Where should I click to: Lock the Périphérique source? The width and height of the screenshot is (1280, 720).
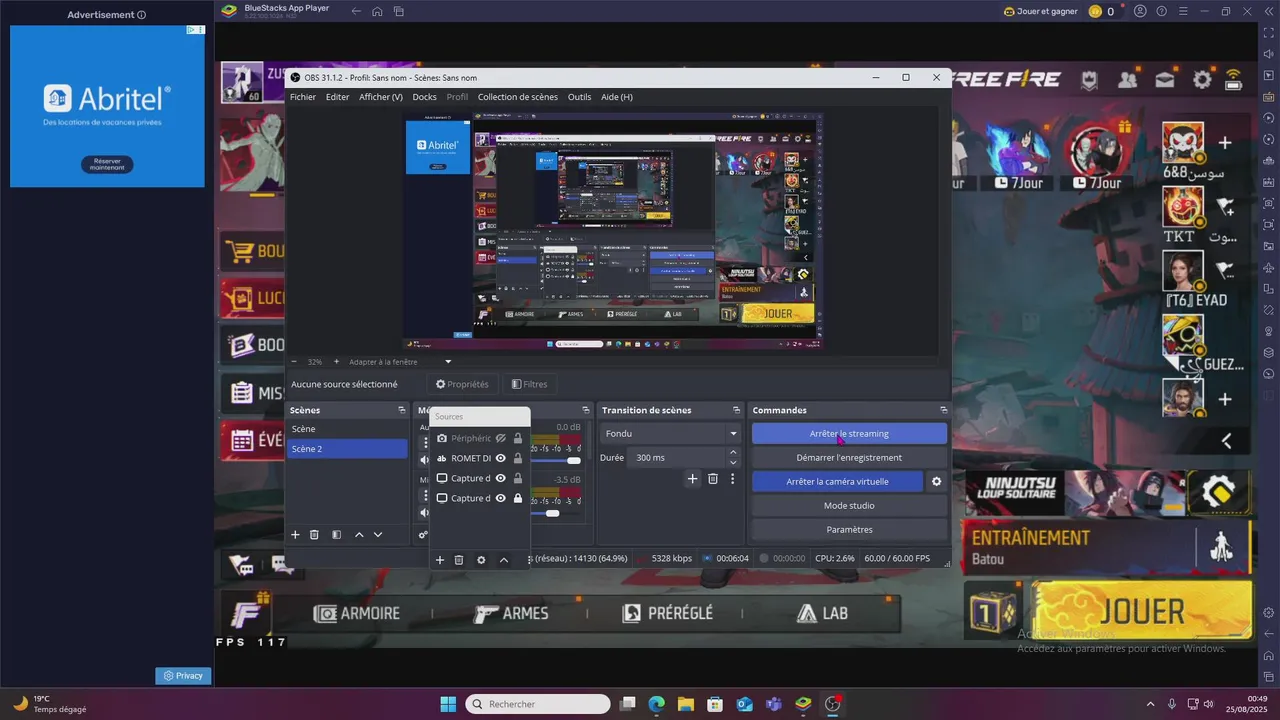(518, 438)
